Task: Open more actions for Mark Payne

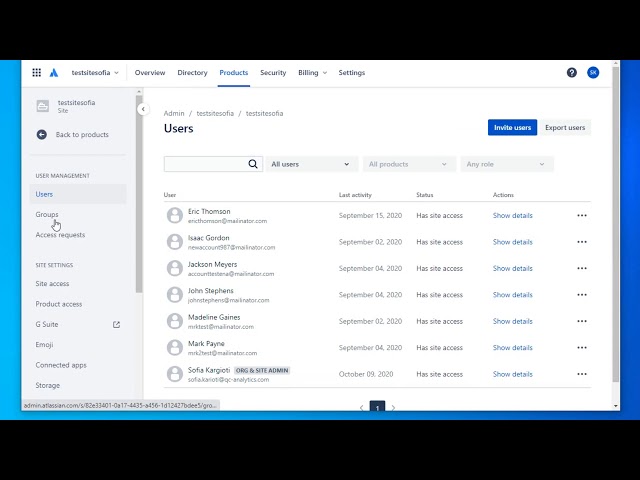Action: (582, 348)
